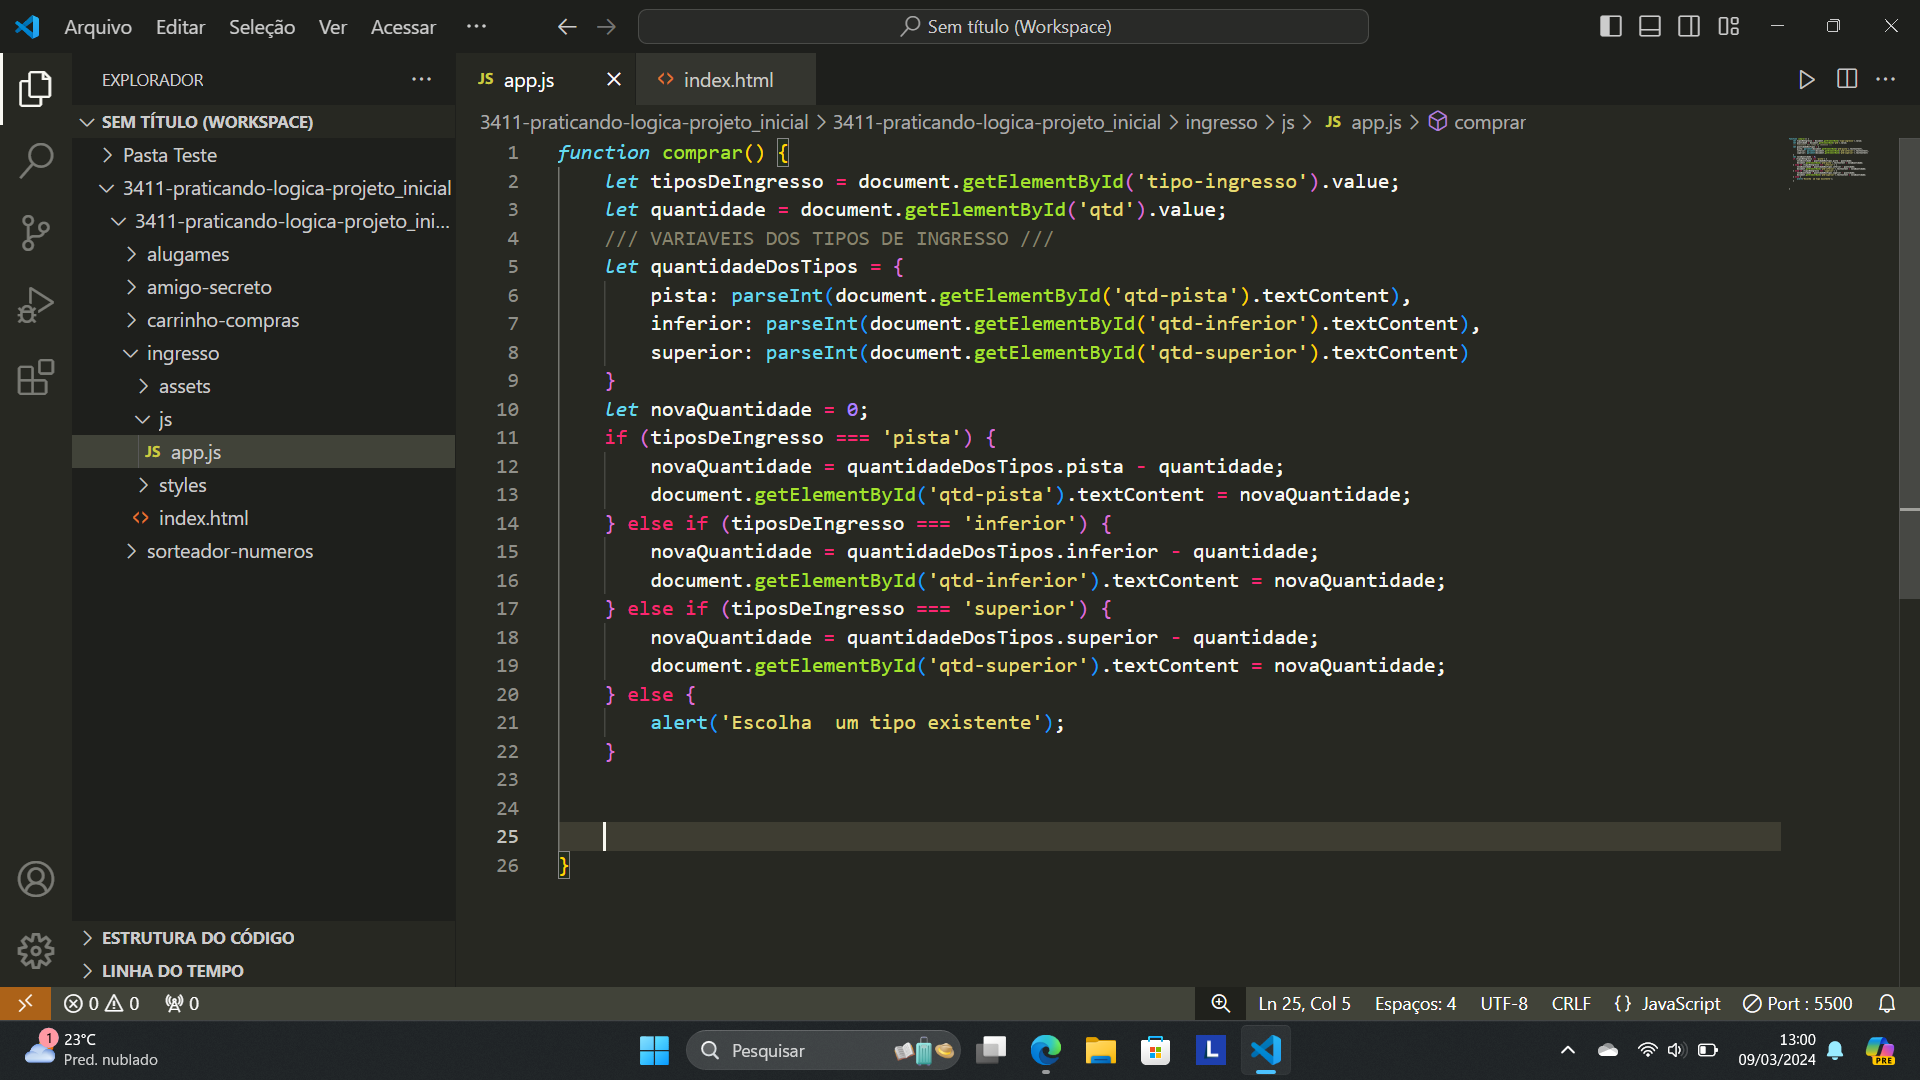
Task: Collapse the ingresso folder
Action: (264, 353)
